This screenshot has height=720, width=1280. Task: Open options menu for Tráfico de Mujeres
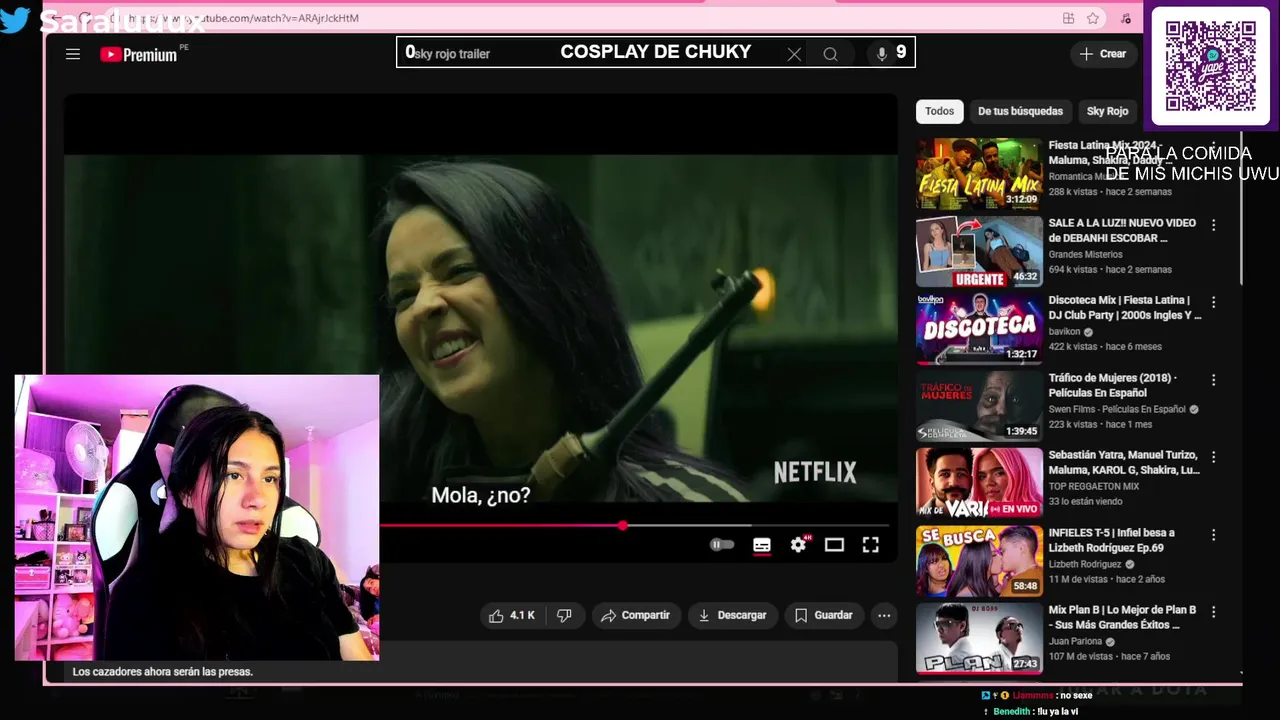coord(1213,380)
